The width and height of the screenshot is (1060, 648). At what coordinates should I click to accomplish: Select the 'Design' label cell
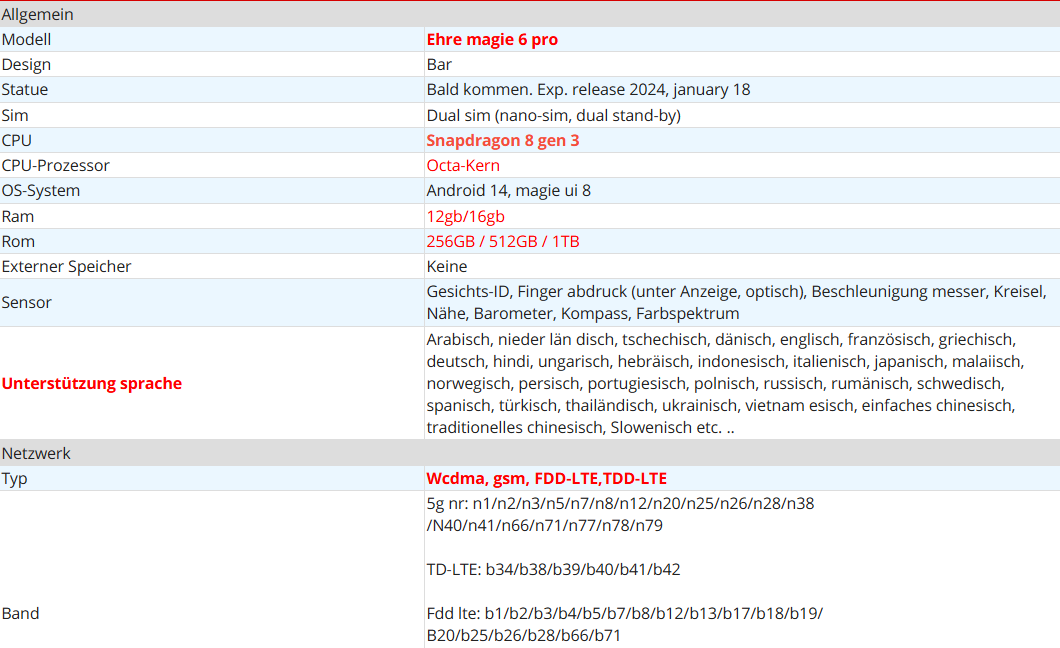26,64
